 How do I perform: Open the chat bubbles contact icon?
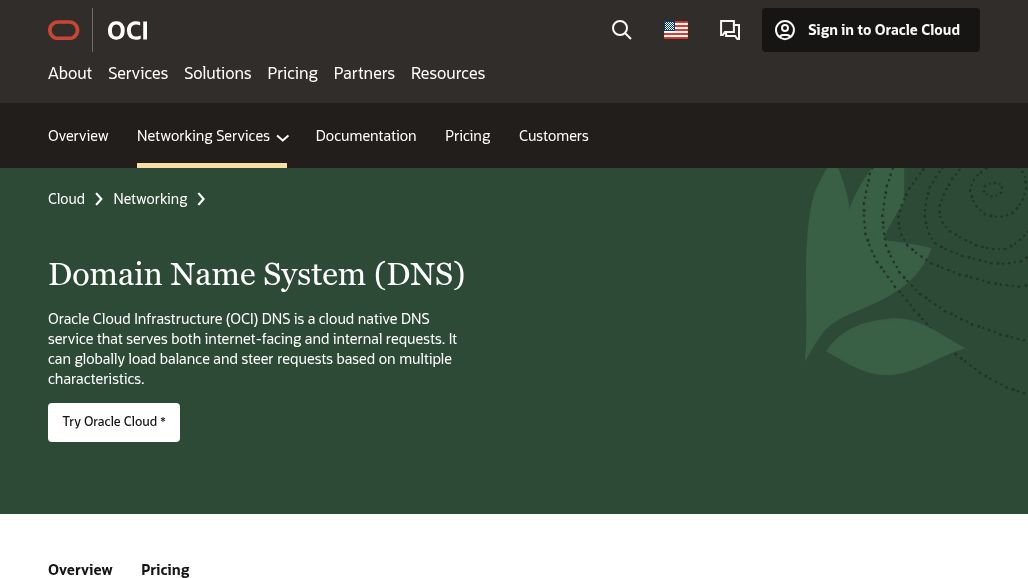(730, 31)
